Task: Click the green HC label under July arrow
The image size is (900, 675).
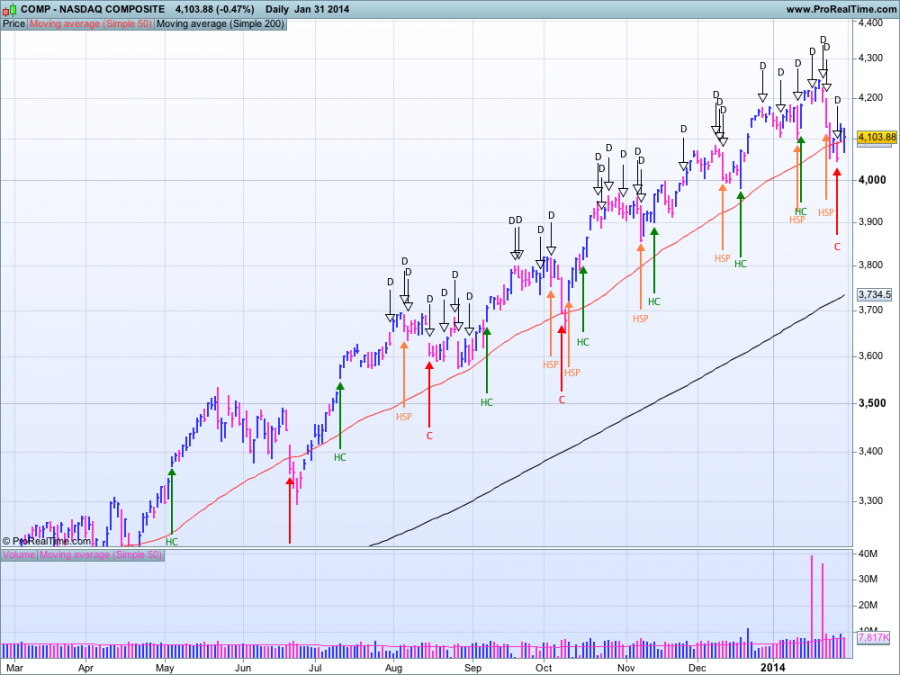Action: pos(340,457)
